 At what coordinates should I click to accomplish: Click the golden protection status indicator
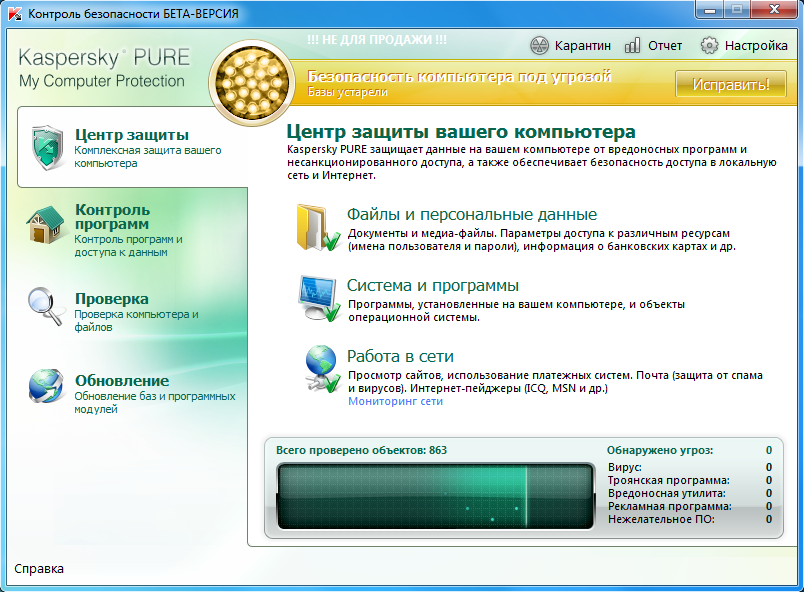tap(252, 83)
